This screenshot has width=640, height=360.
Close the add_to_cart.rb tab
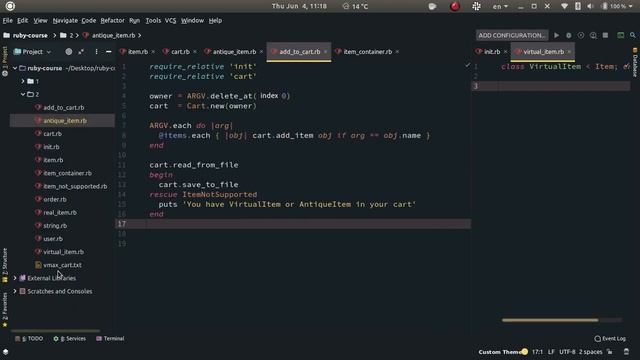(x=325, y=52)
